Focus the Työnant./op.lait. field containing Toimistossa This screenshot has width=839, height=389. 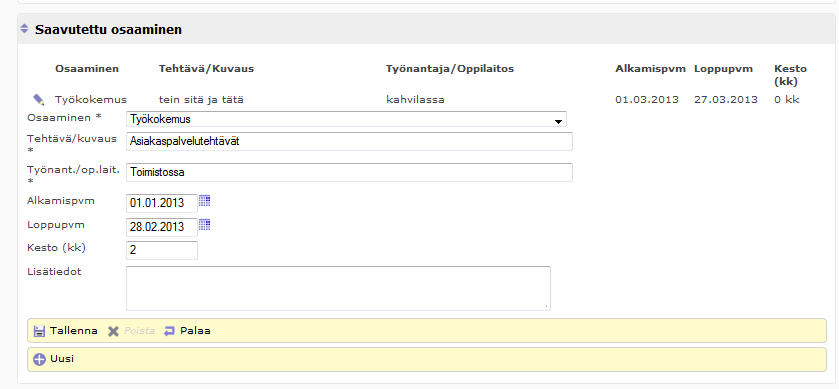click(x=349, y=173)
